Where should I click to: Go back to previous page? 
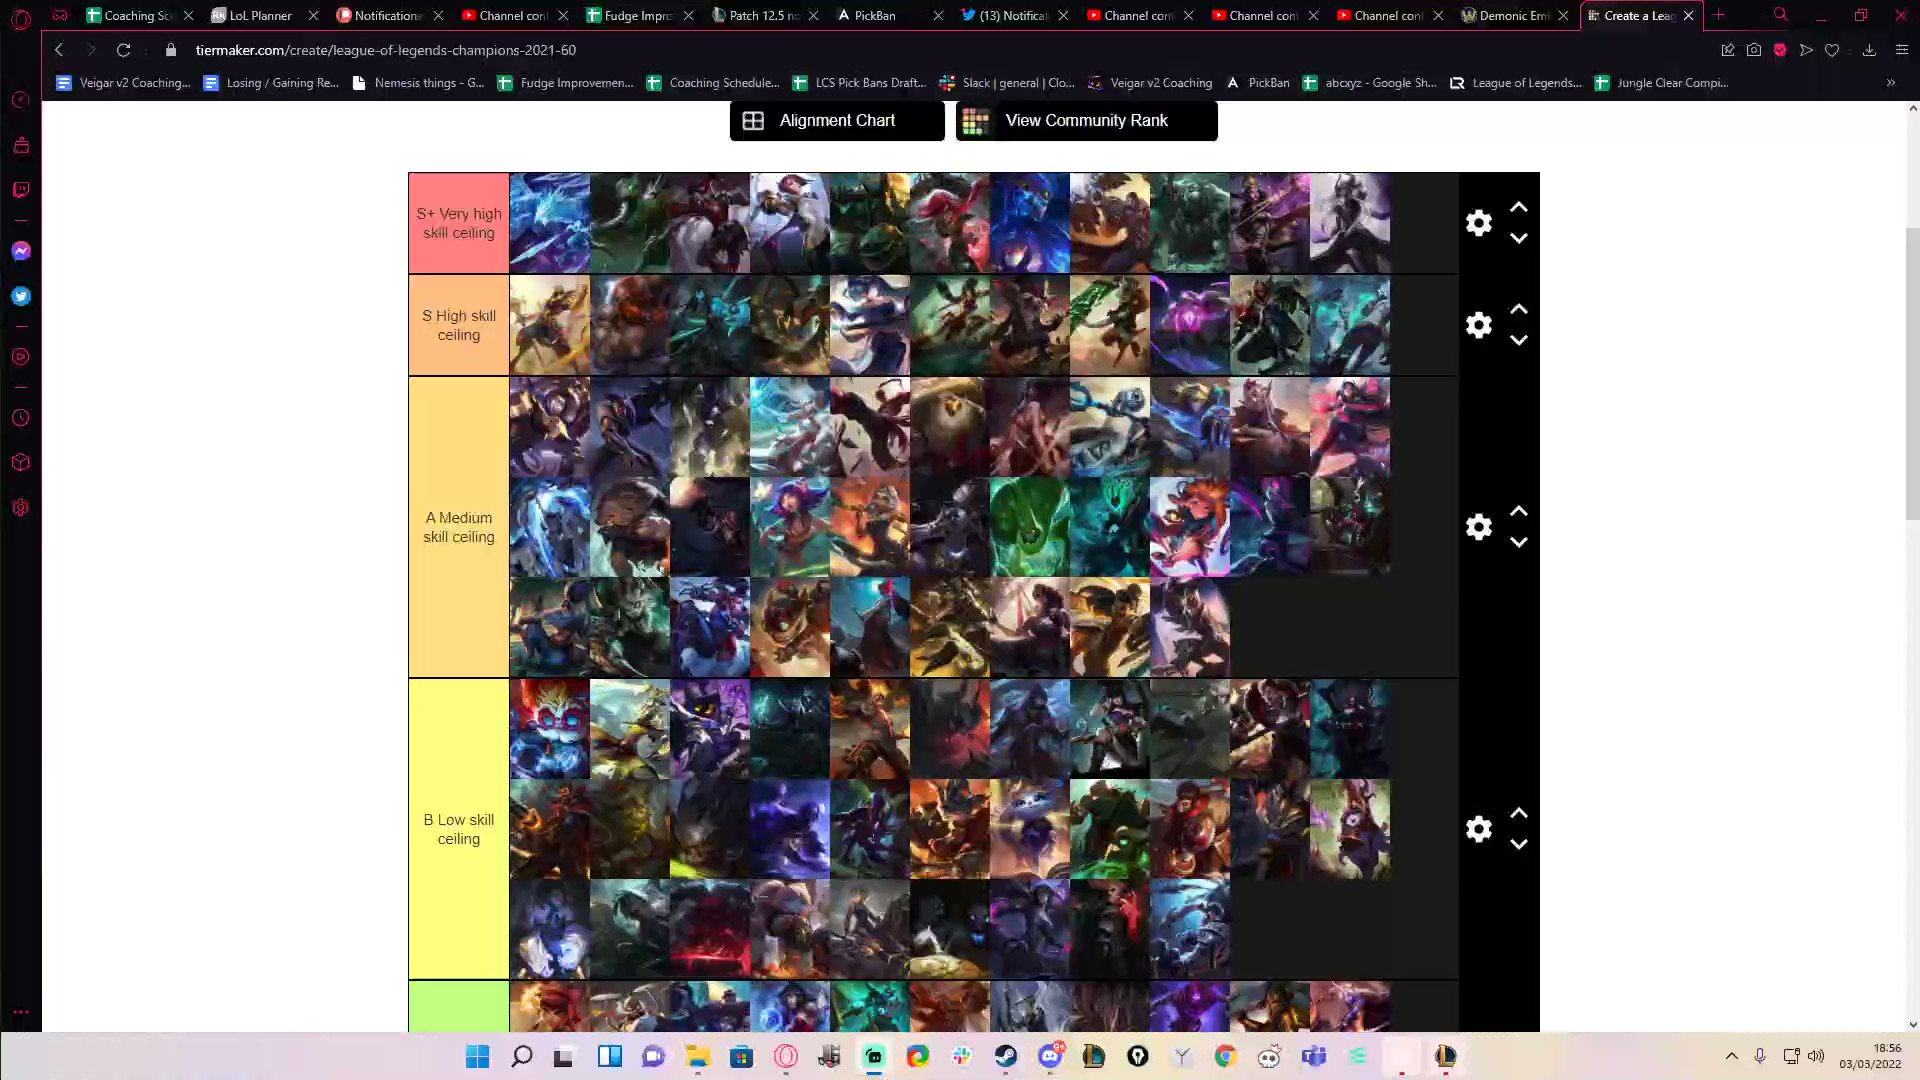click(59, 50)
